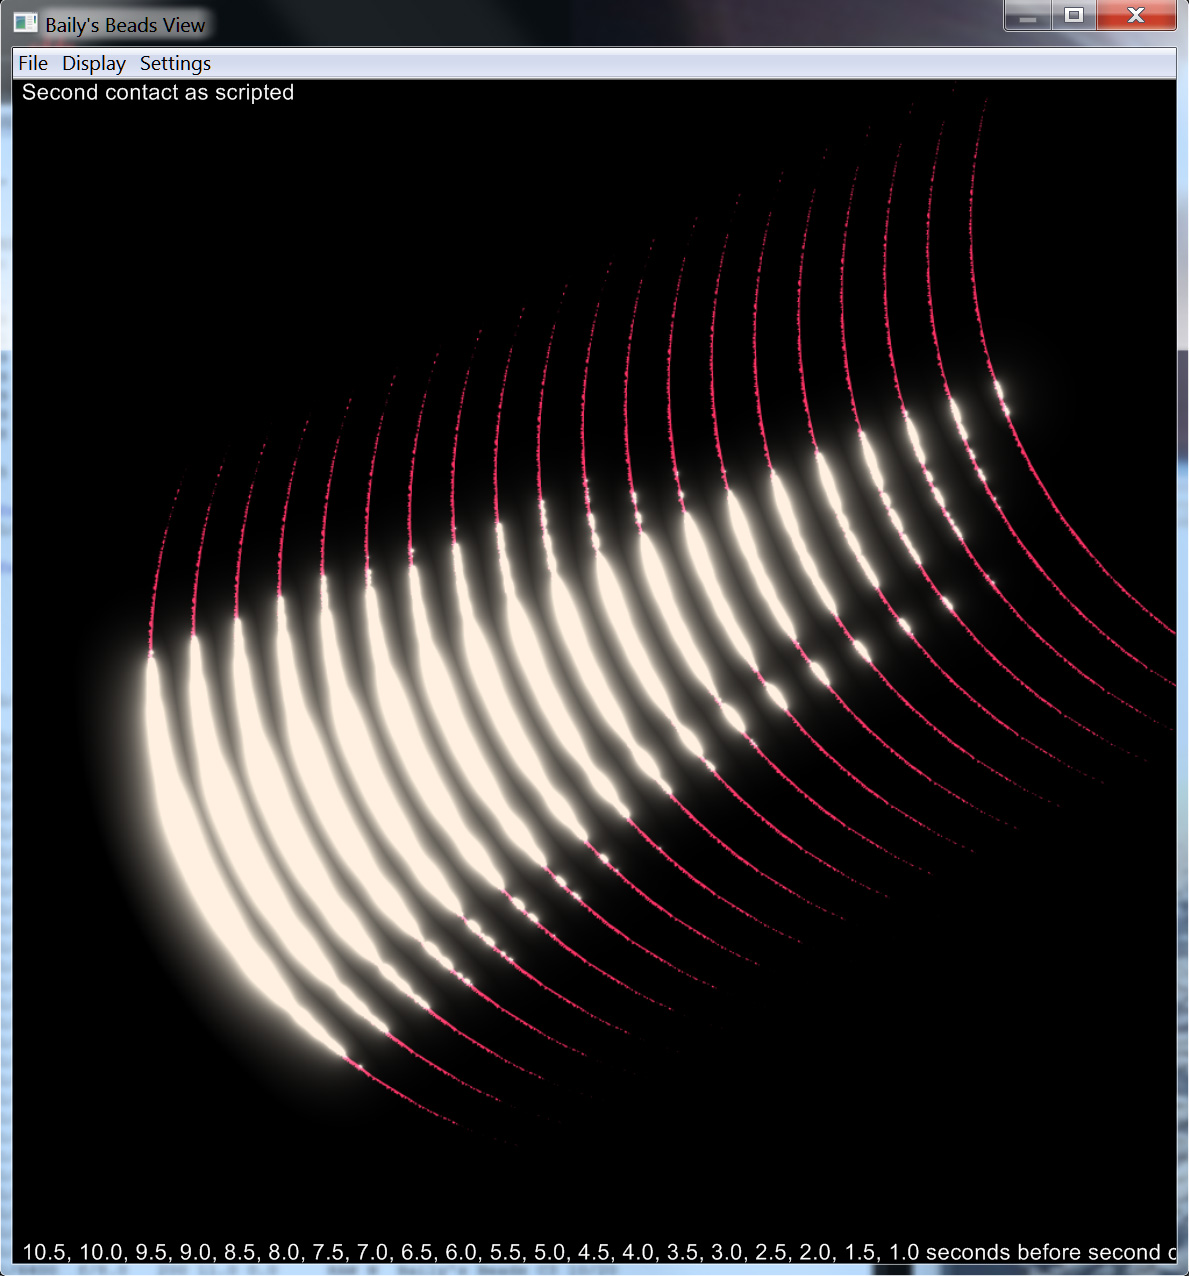This screenshot has height=1276, width=1189.
Task: Click the "Second contact as scripted" caption
Action: click(x=158, y=93)
